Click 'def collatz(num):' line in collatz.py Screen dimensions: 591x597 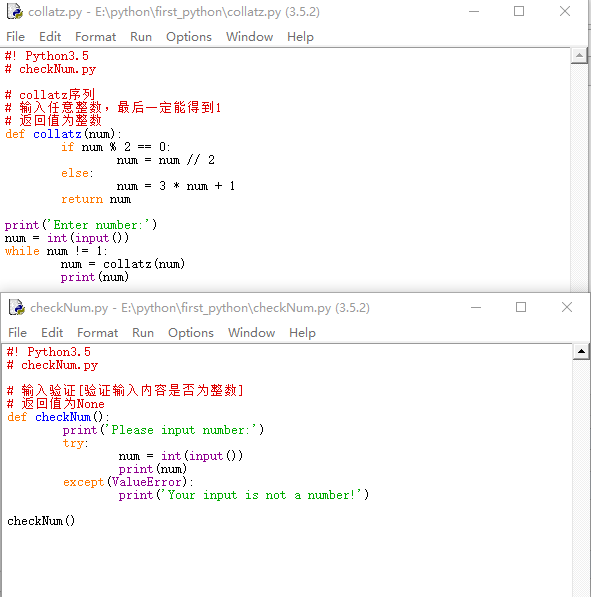pos(63,134)
